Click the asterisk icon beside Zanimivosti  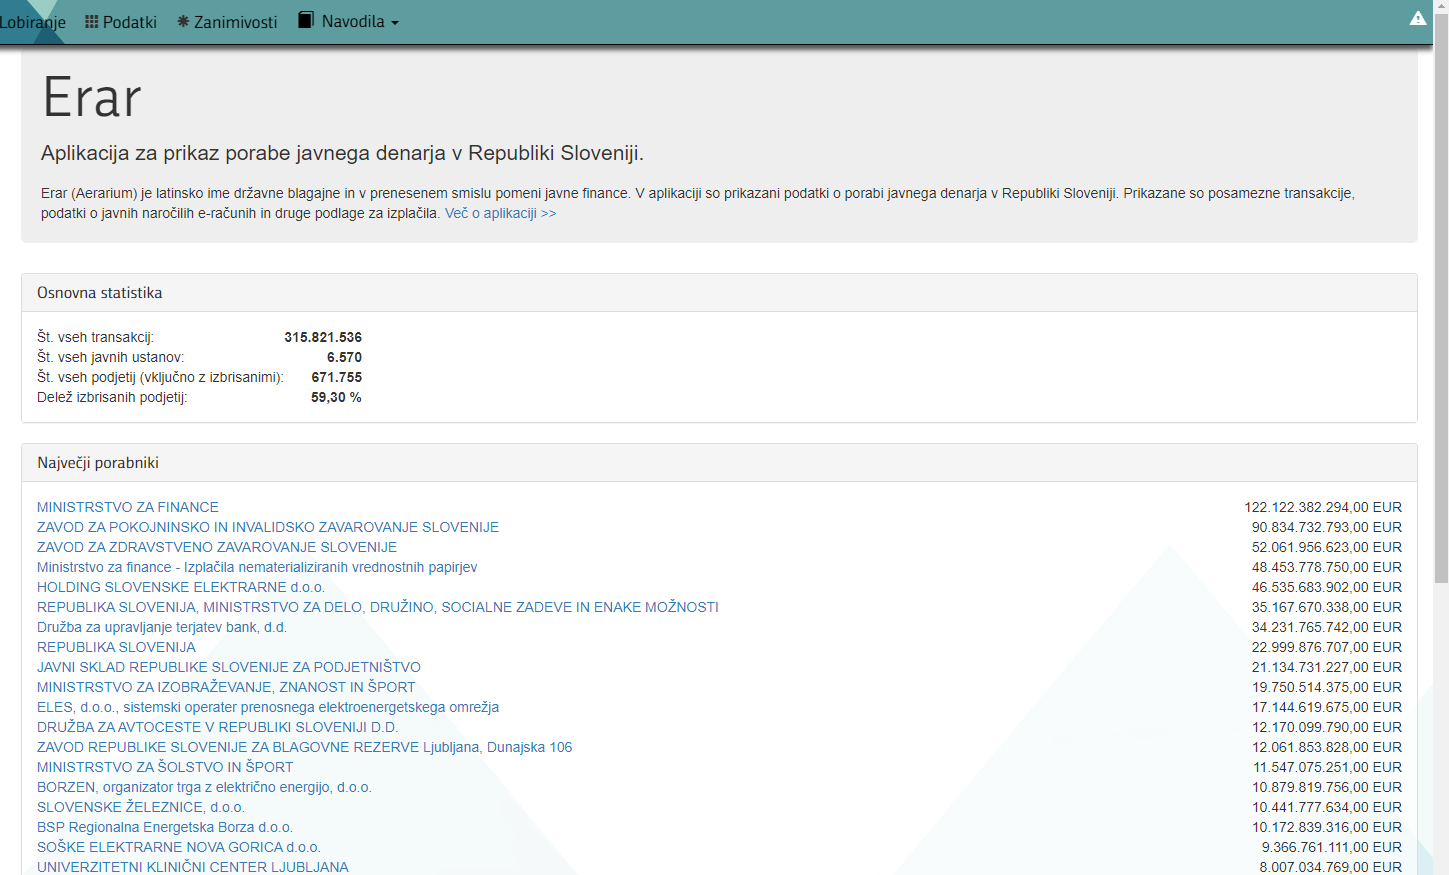183,22
